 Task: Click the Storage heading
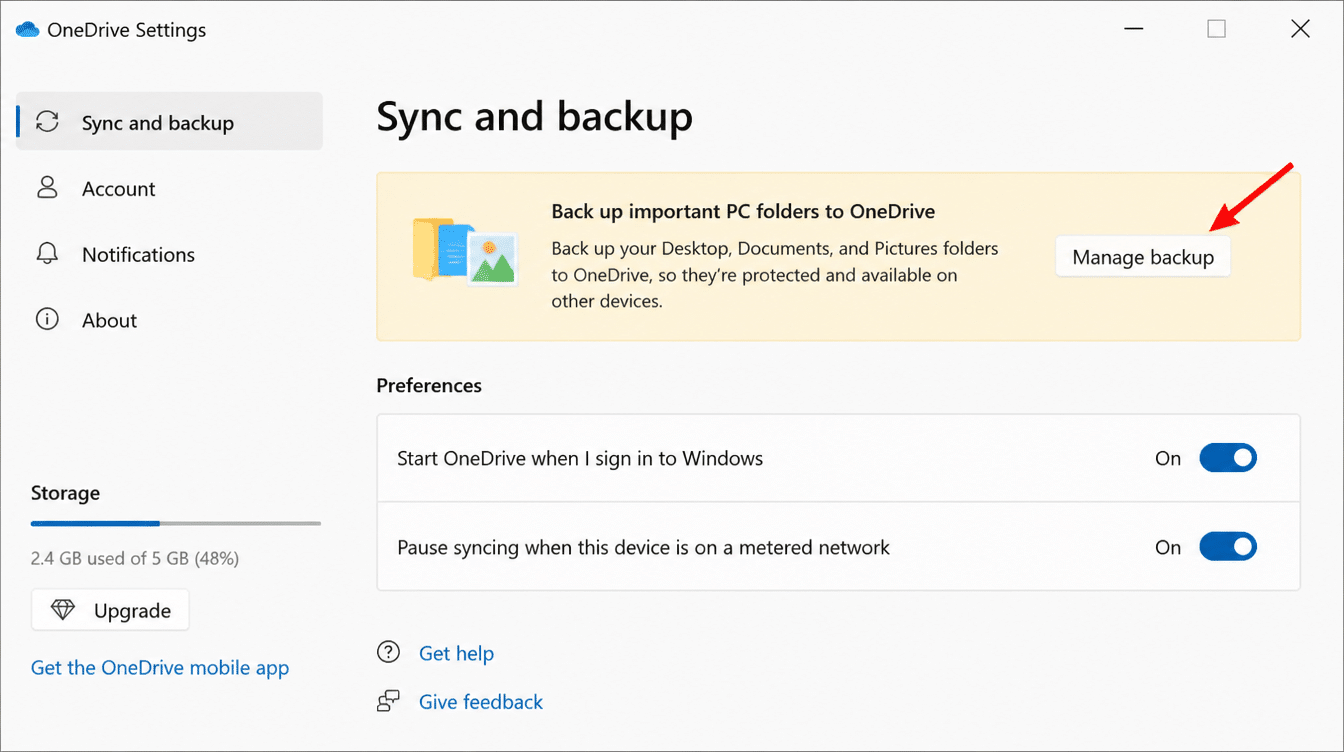click(x=65, y=493)
